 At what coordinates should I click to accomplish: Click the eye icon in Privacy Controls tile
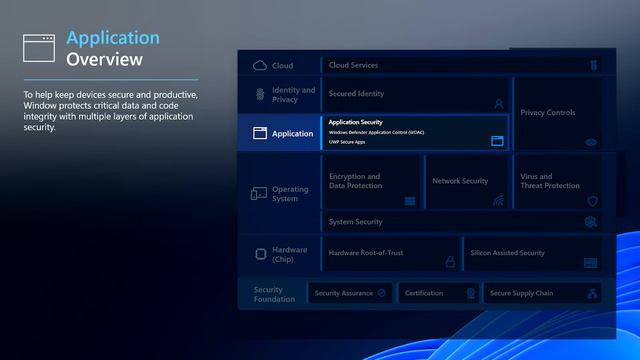(591, 142)
